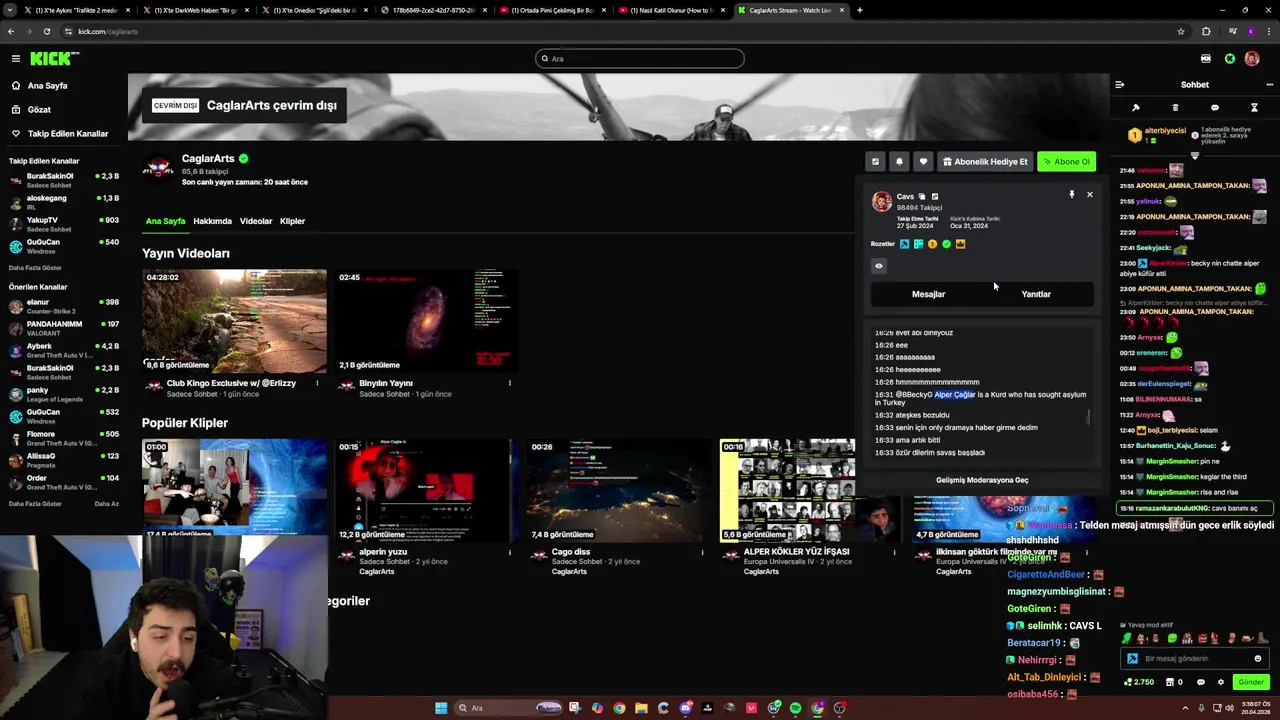Toggle the notification bell button

[899, 162]
